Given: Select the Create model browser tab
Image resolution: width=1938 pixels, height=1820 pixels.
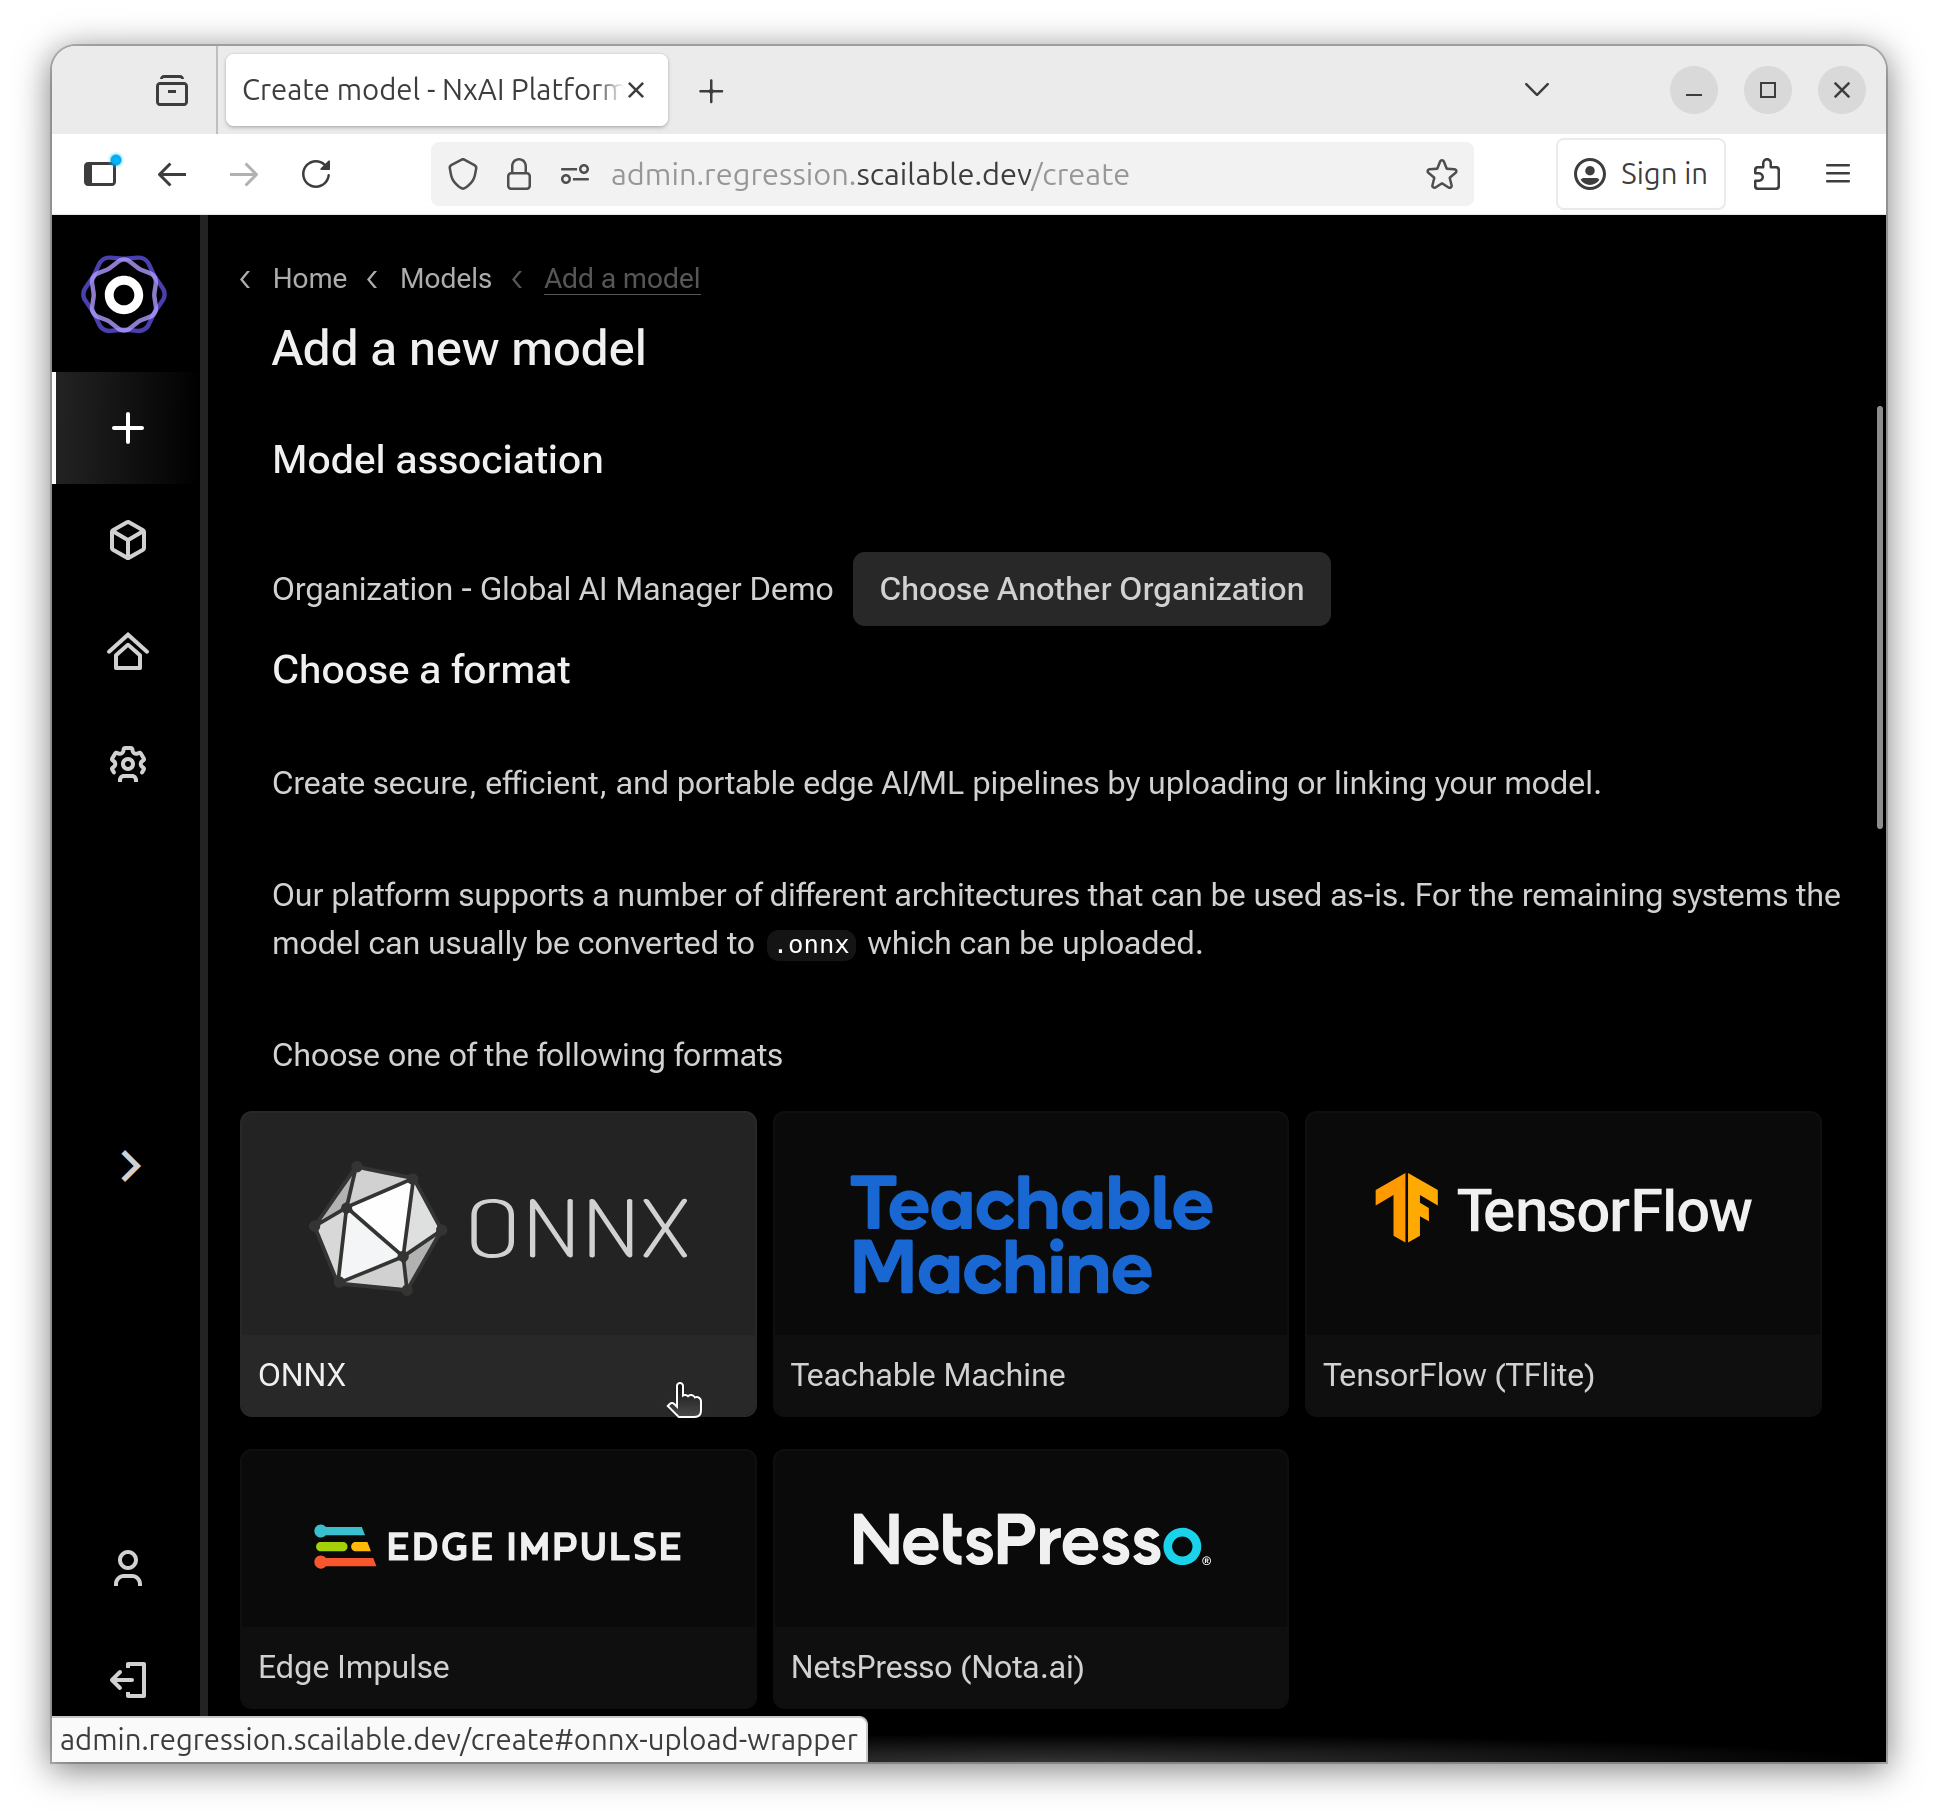Looking at the screenshot, I should click(x=430, y=90).
